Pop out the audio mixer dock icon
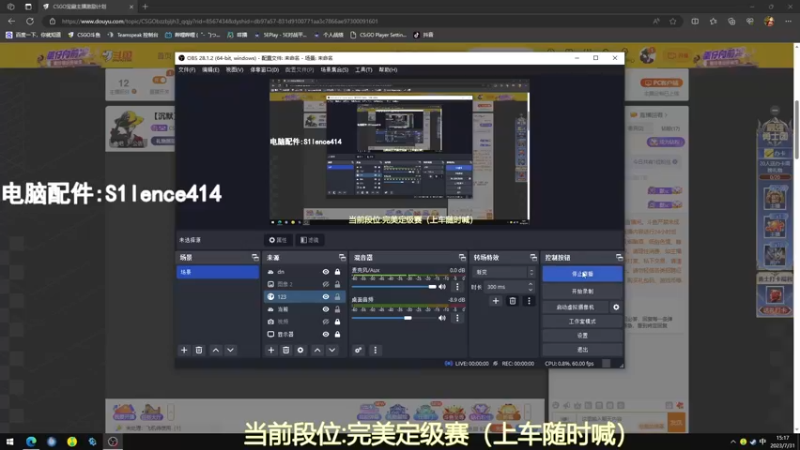 tap(462, 258)
